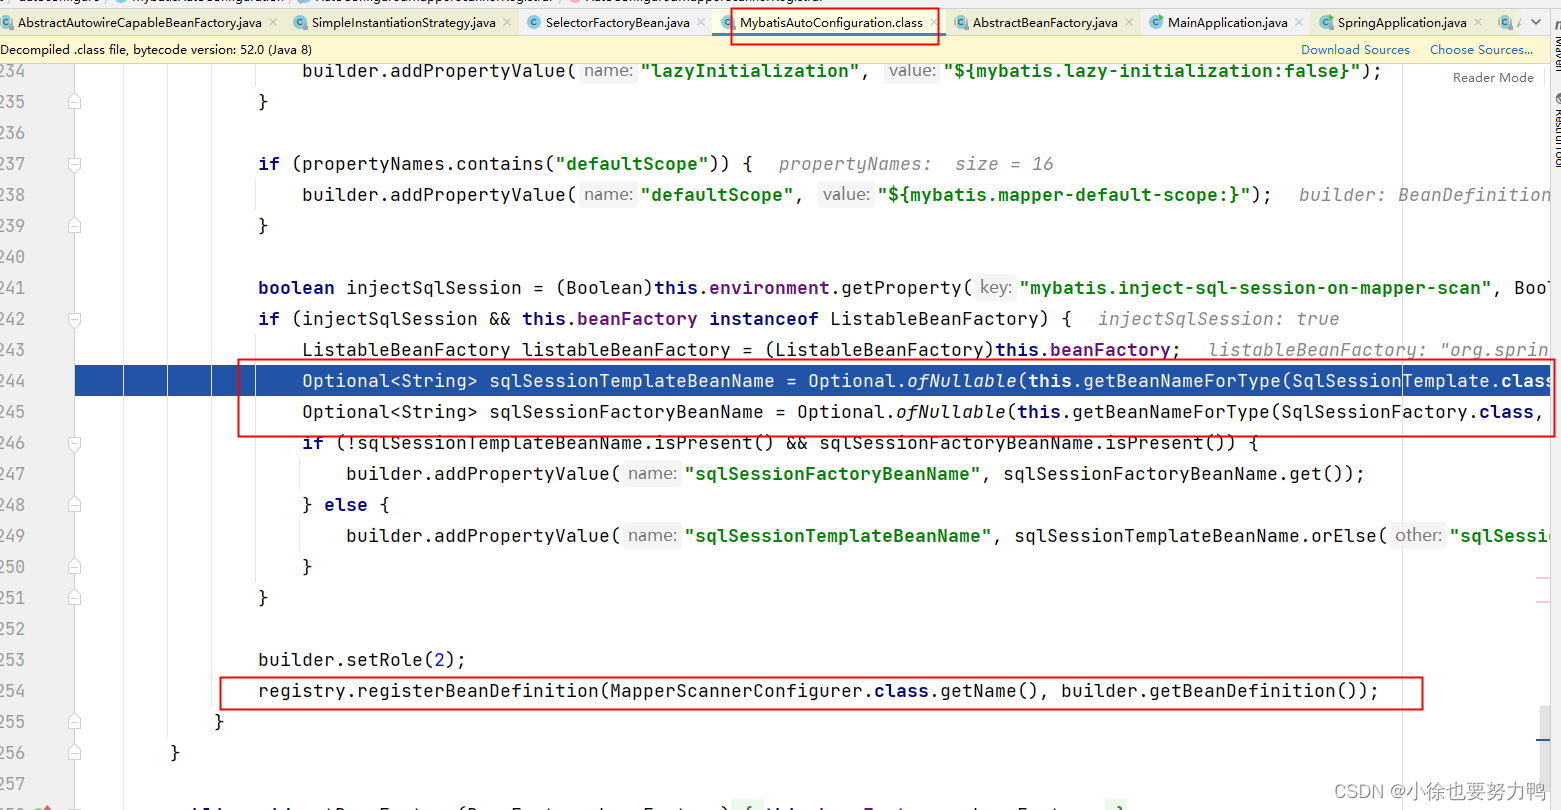
Task: Collapse the injectSqlSession if block at line 242
Action: tap(75, 319)
